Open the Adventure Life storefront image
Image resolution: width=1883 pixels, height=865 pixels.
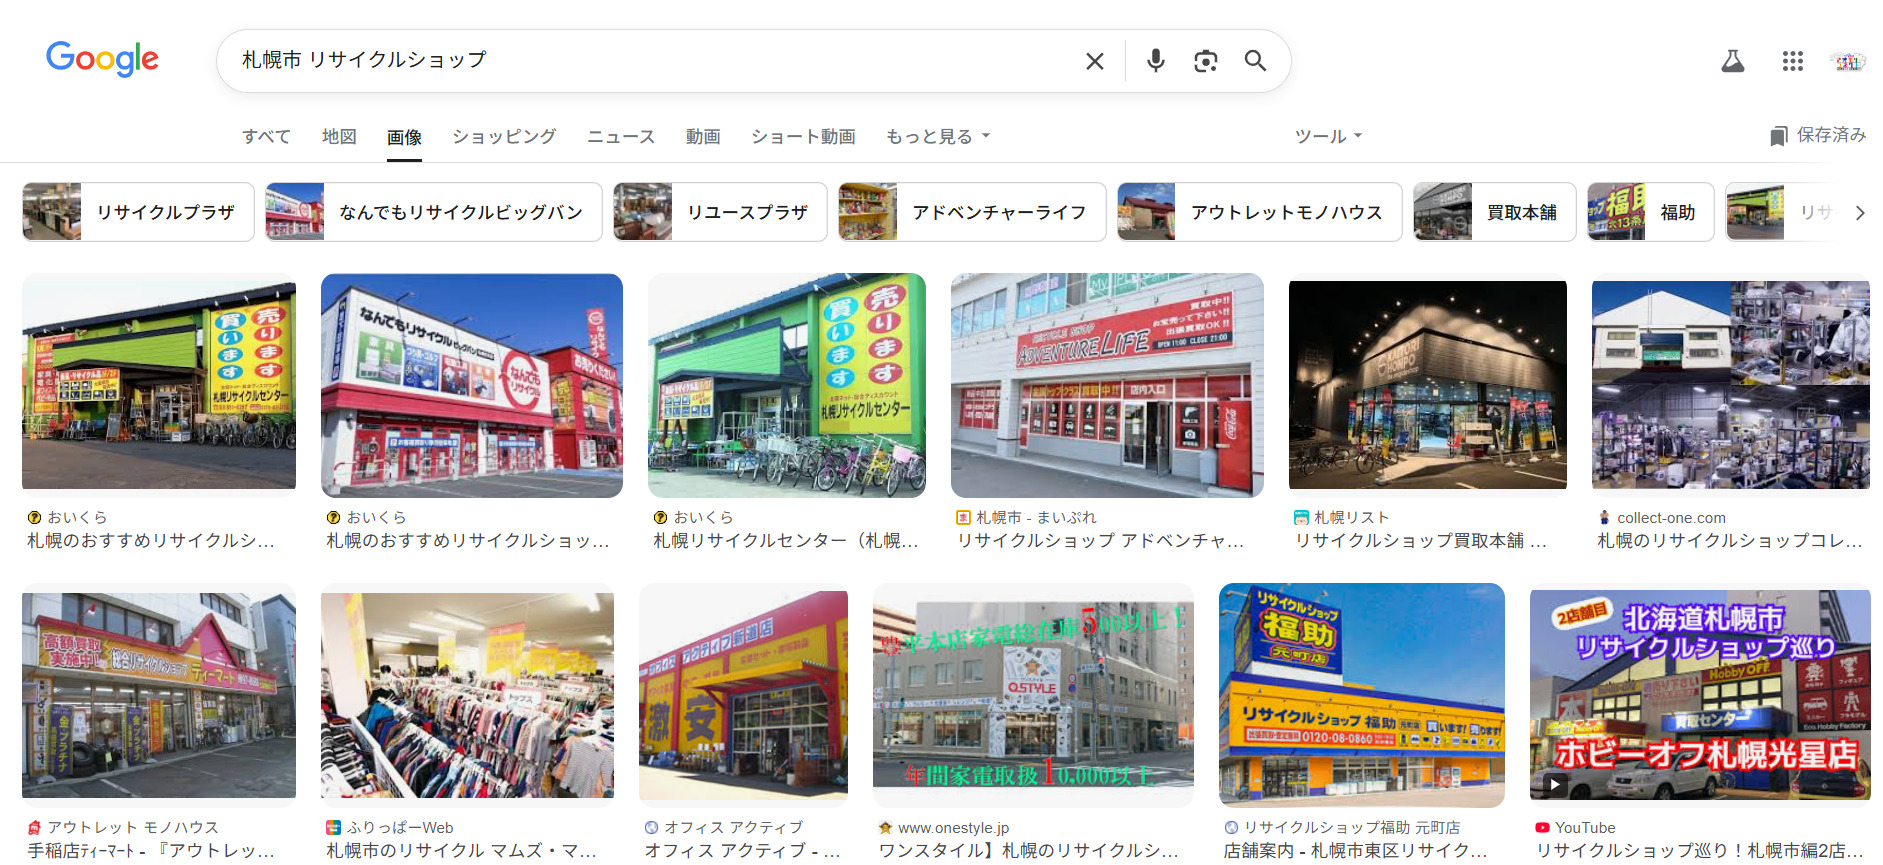coord(1107,385)
